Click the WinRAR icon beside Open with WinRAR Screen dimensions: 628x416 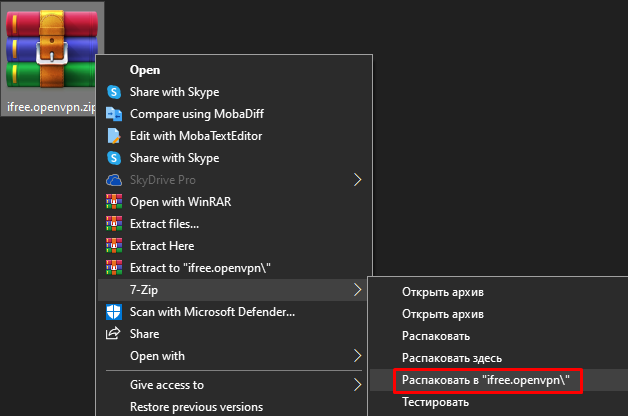coord(113,202)
